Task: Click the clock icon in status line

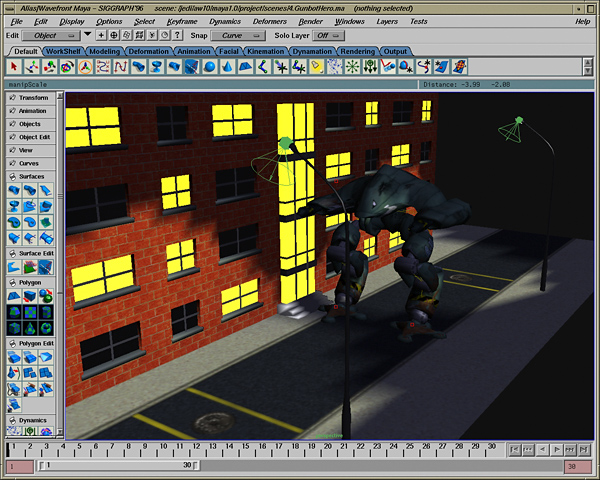Action: [x=165, y=36]
